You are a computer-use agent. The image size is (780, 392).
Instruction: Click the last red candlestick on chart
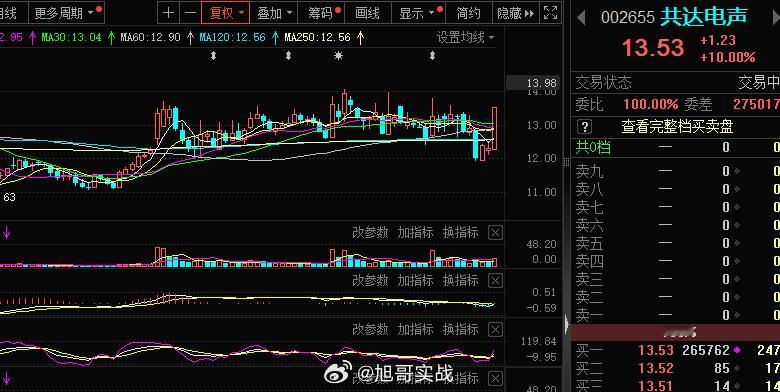(x=494, y=128)
